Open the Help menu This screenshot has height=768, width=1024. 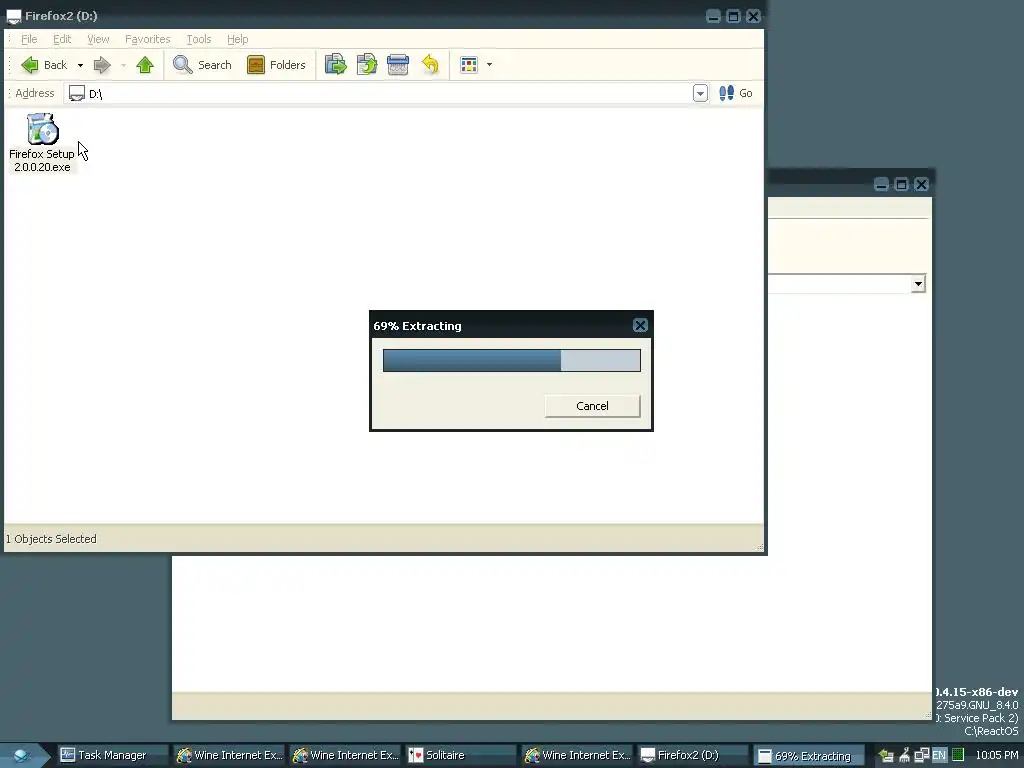238,39
